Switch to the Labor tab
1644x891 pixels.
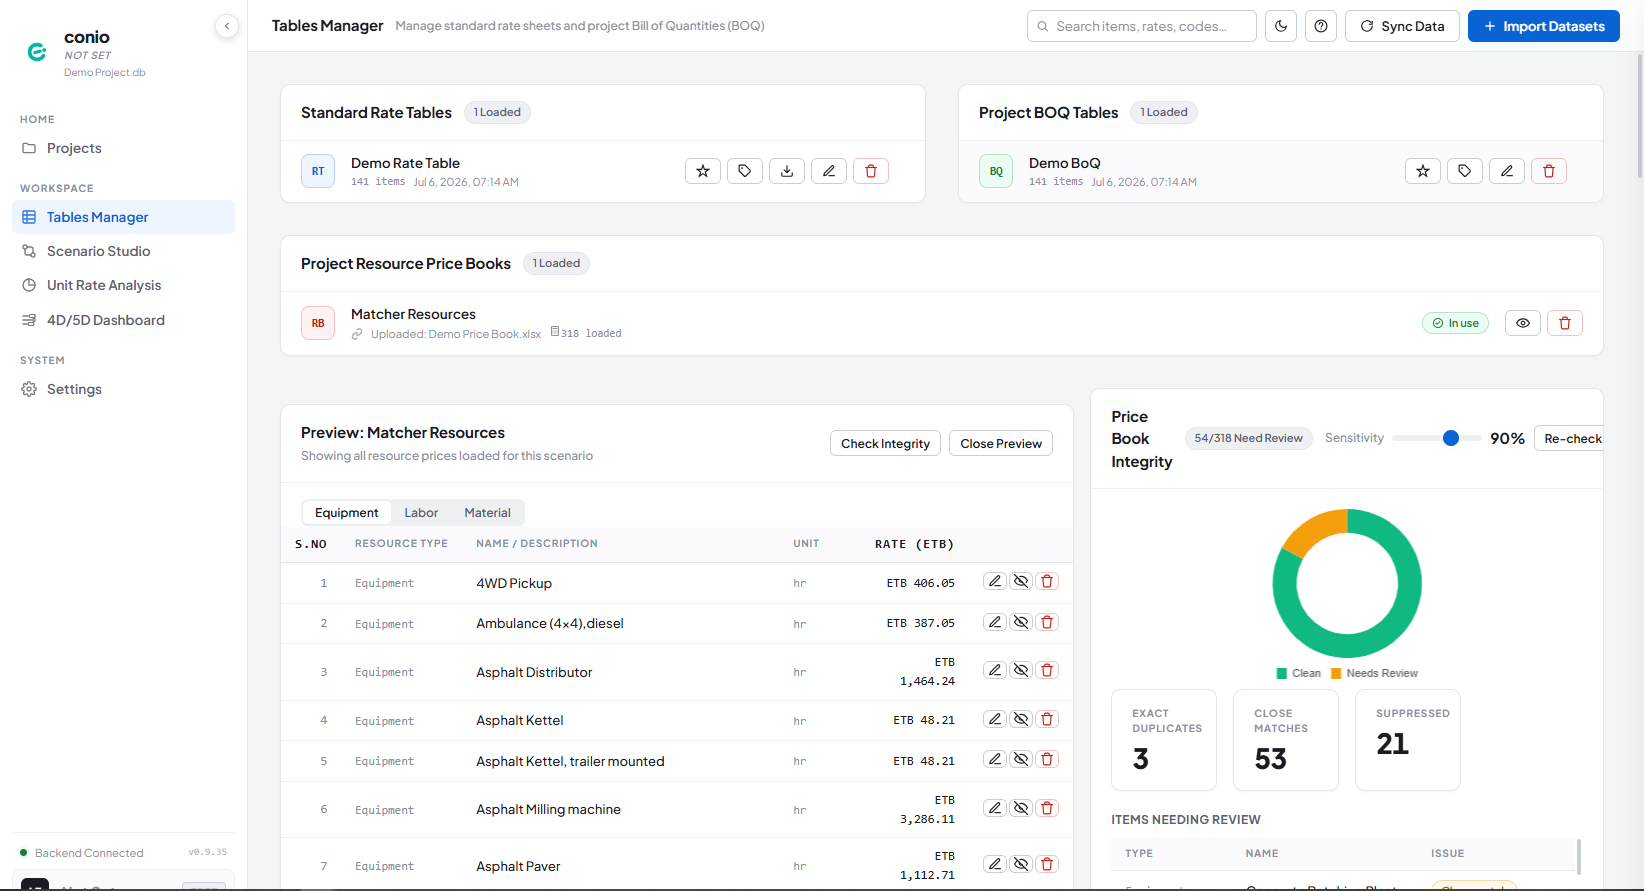[421, 513]
